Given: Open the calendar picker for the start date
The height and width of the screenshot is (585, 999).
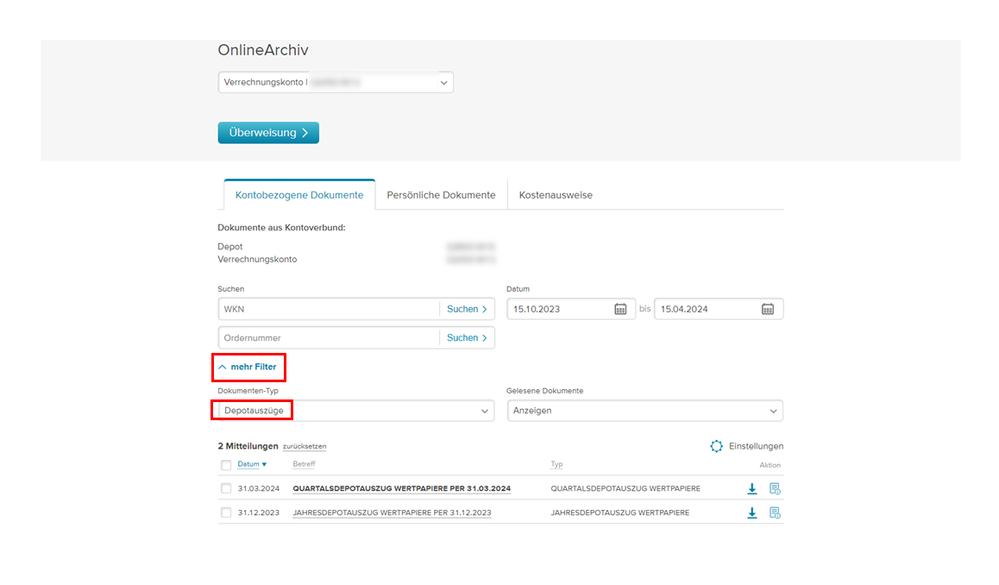Looking at the screenshot, I should (621, 309).
